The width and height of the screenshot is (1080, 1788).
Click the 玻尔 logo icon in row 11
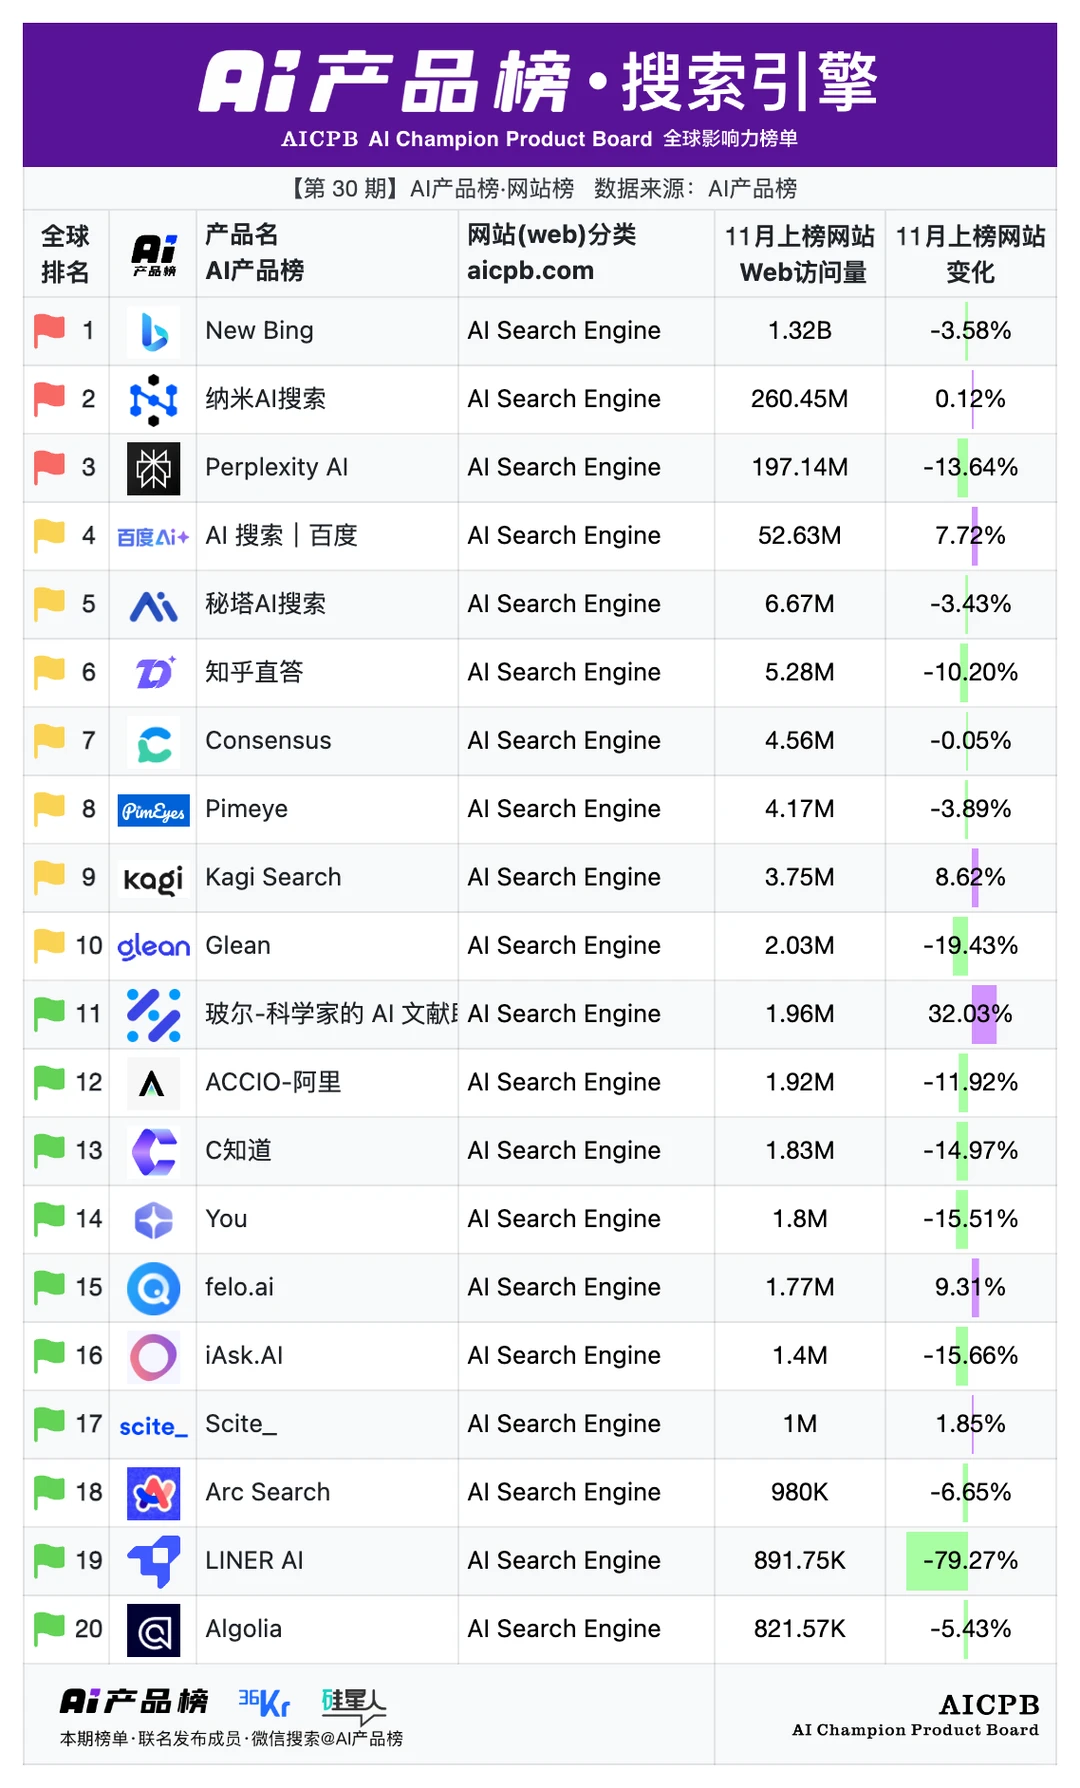click(x=154, y=1015)
